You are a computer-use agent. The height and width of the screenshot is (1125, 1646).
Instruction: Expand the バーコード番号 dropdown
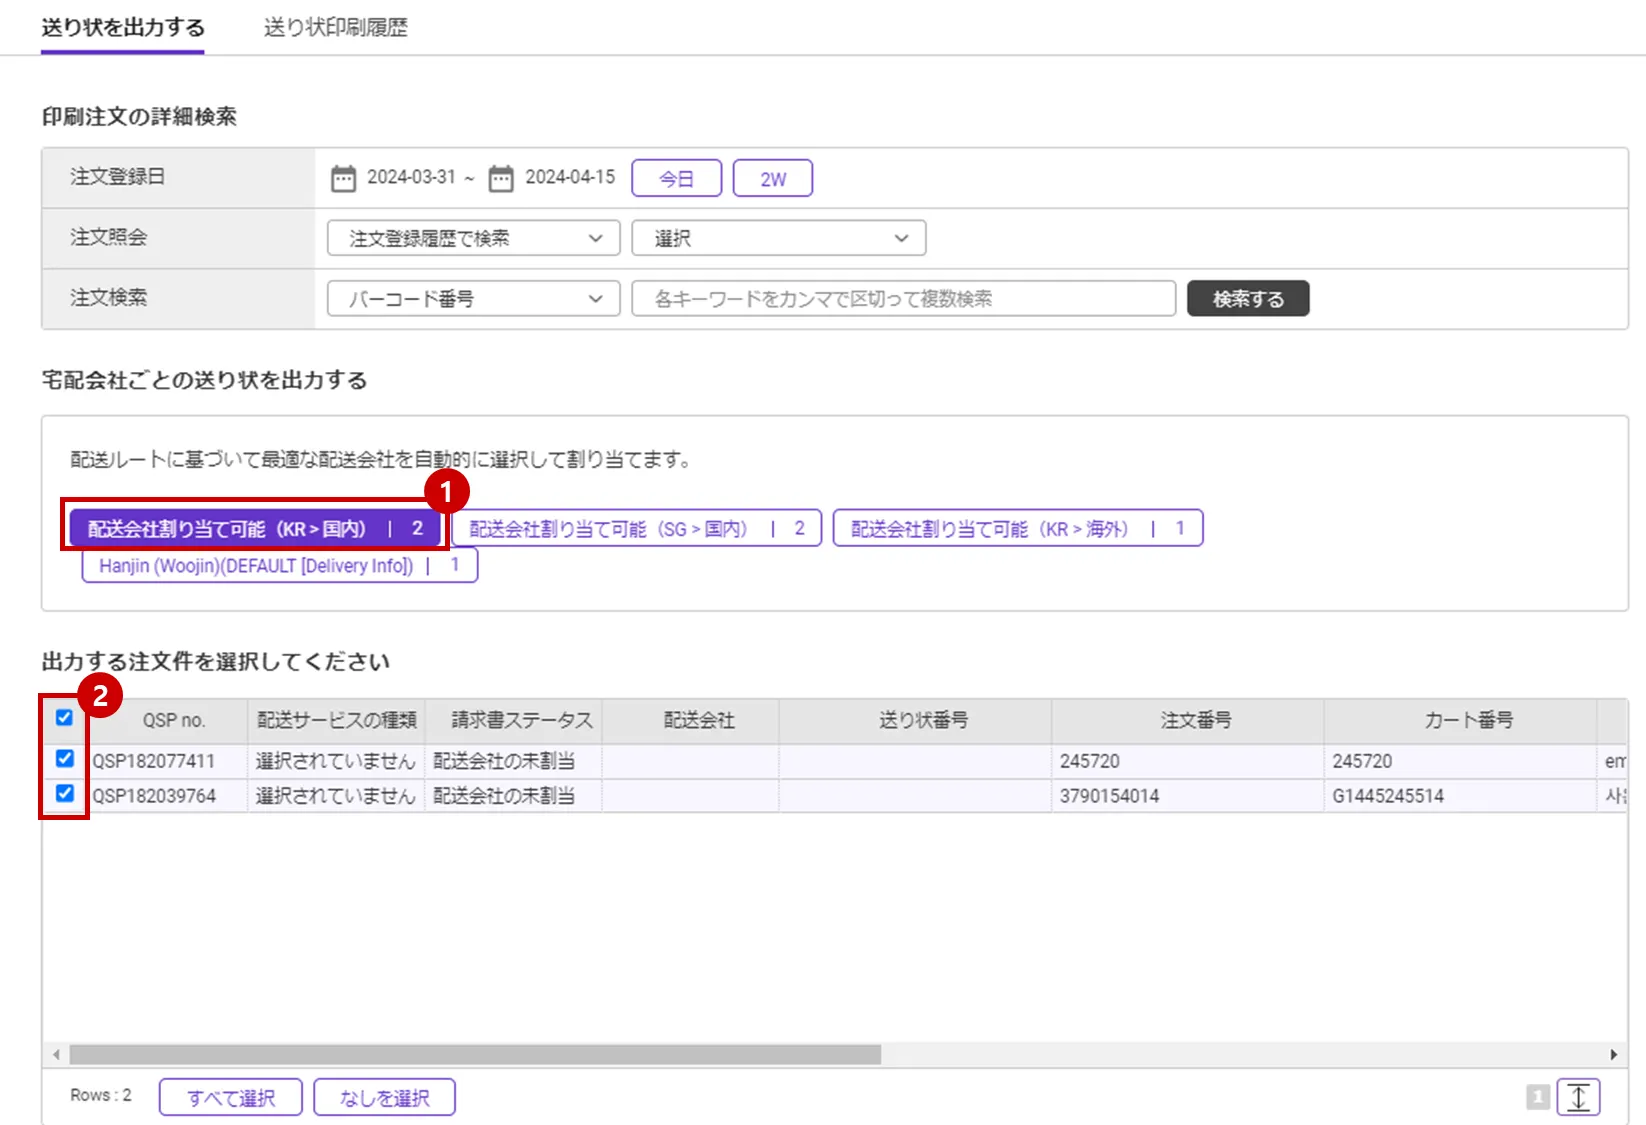[474, 298]
